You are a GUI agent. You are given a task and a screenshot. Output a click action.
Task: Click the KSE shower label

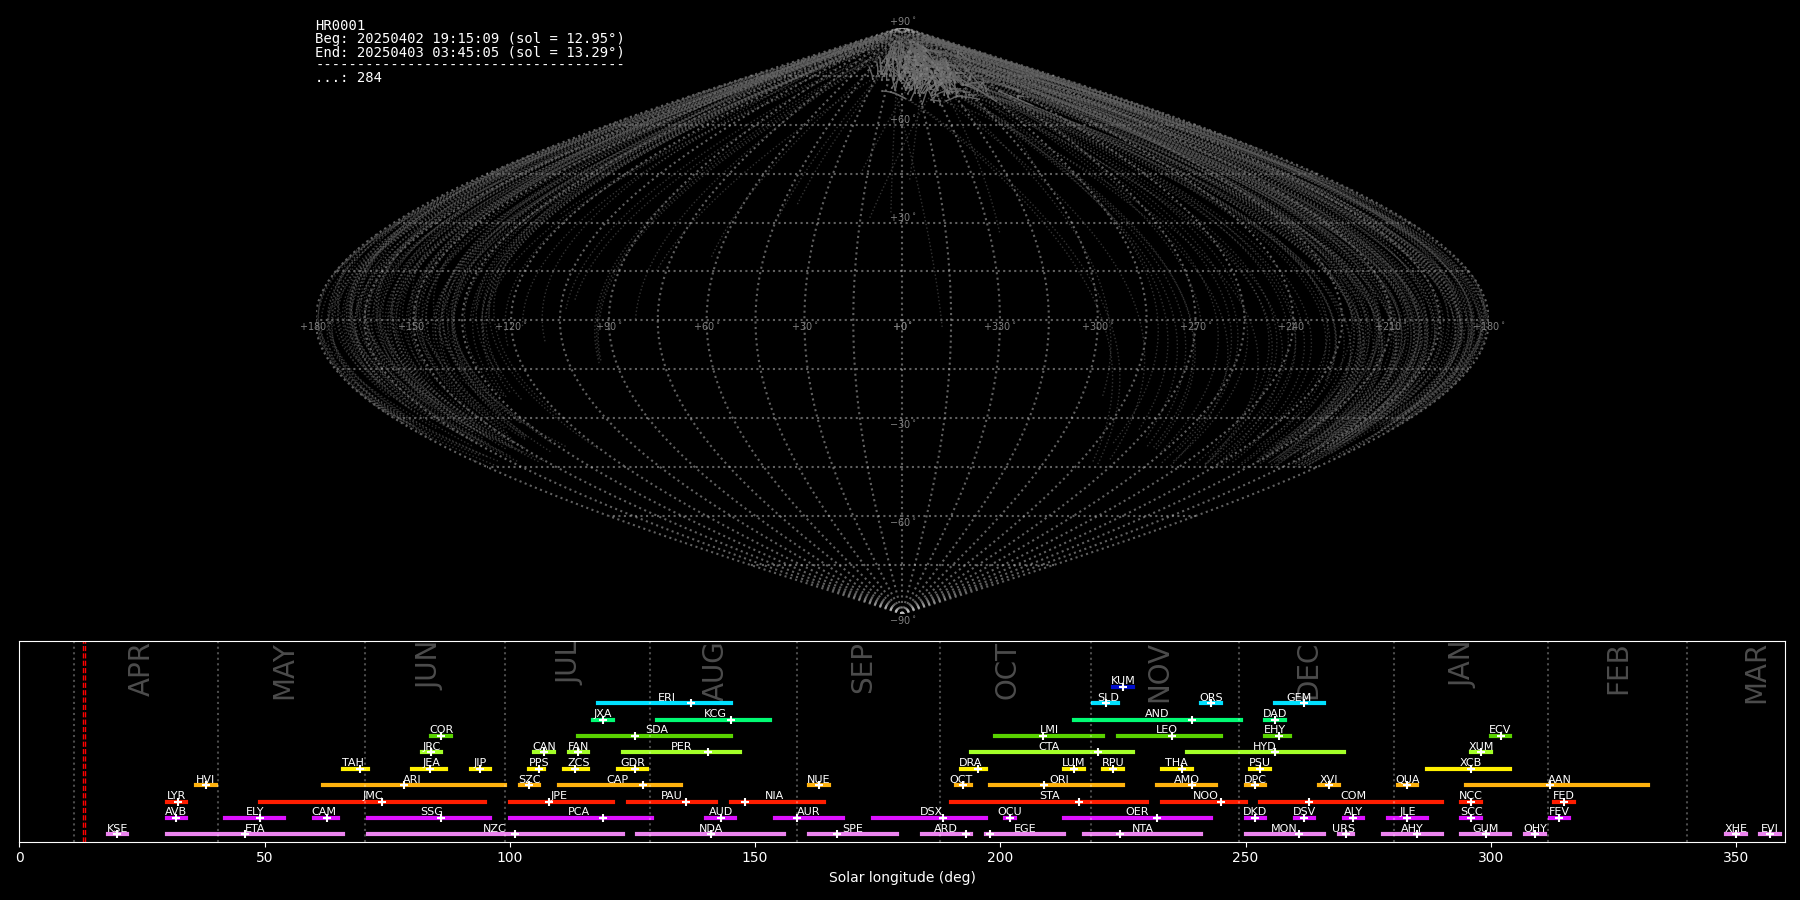[117, 829]
